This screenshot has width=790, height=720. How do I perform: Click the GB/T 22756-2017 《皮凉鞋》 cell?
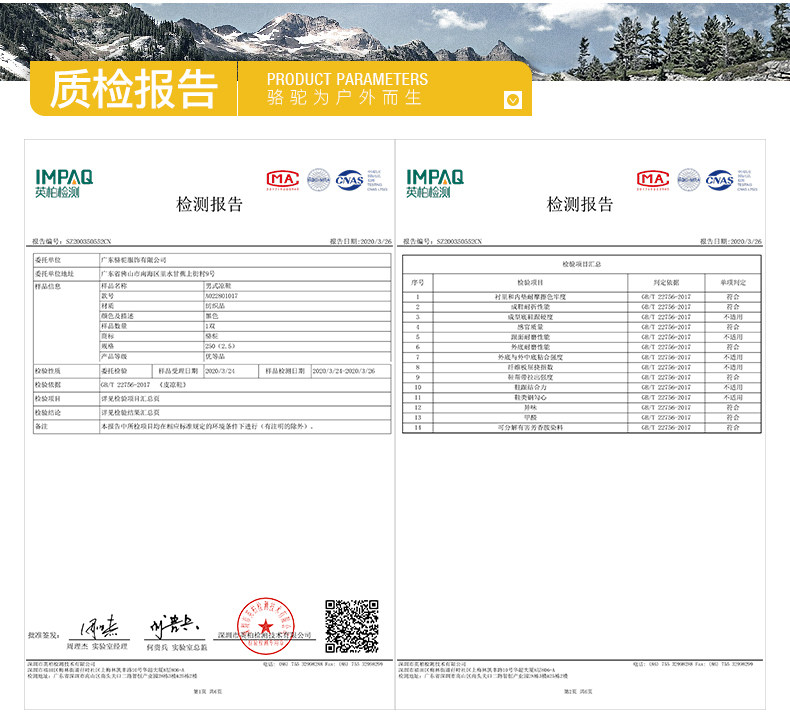[245, 385]
